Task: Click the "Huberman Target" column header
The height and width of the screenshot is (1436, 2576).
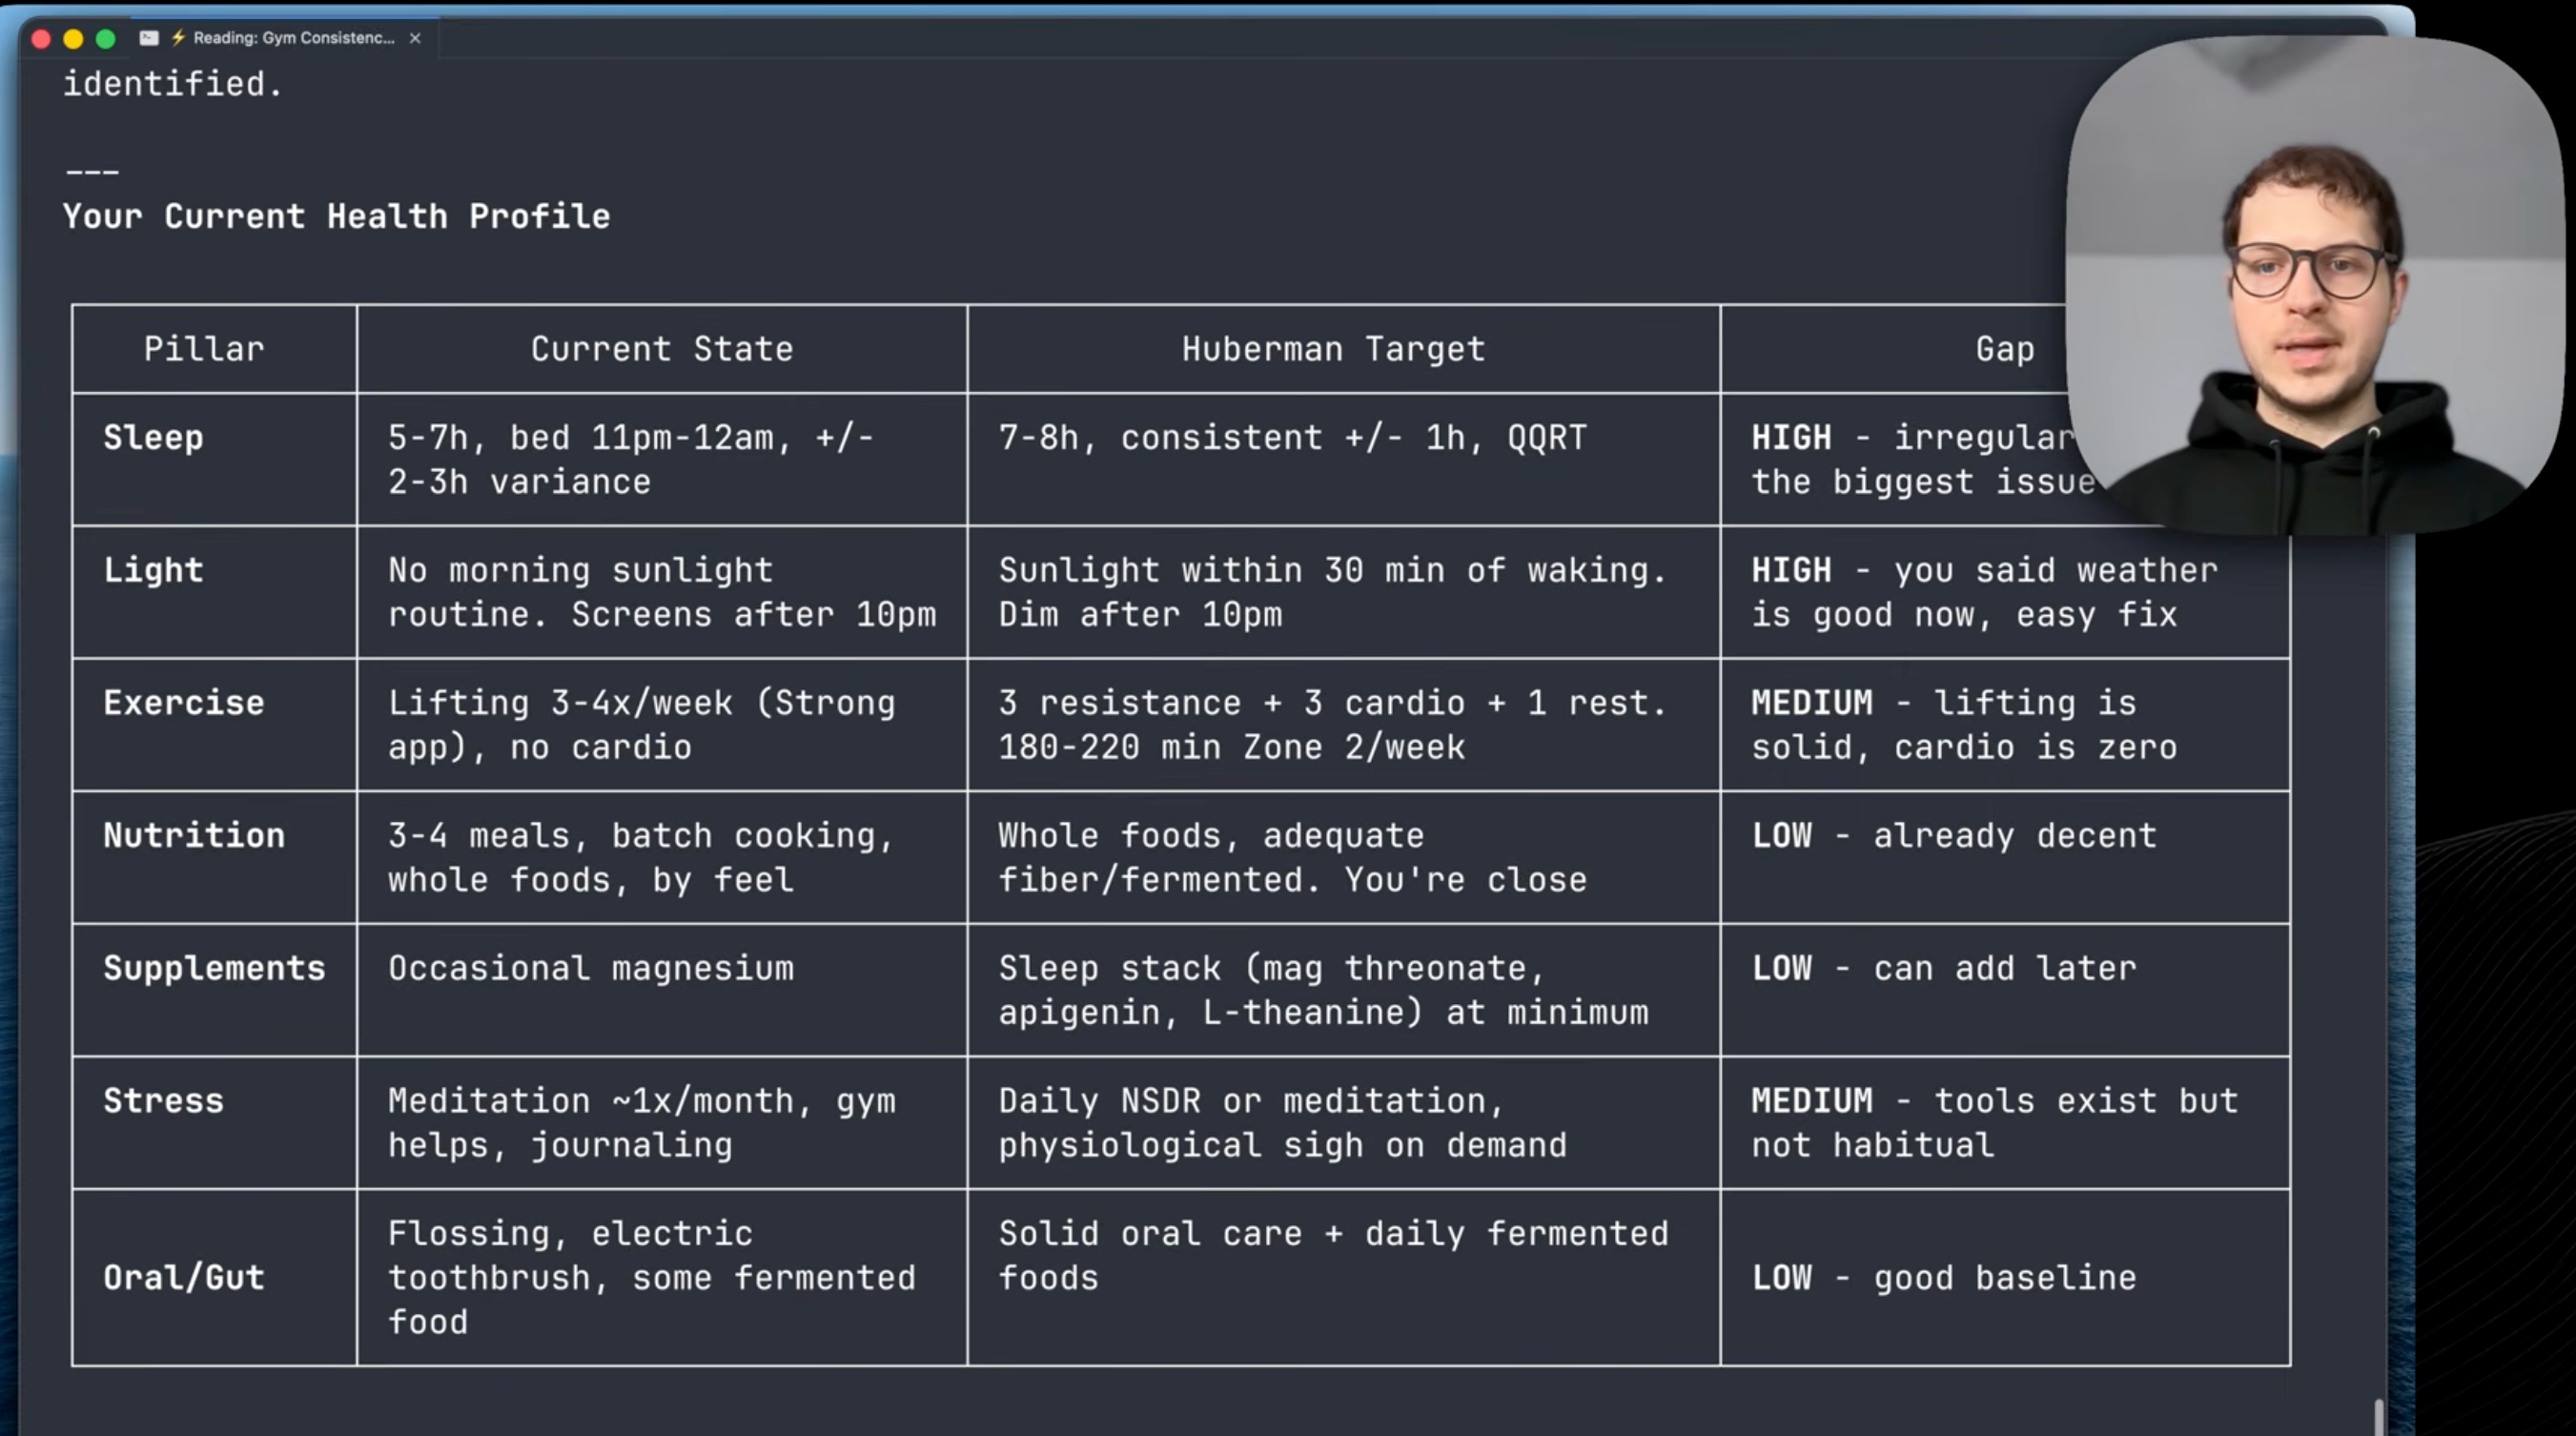Action: tap(1333, 349)
